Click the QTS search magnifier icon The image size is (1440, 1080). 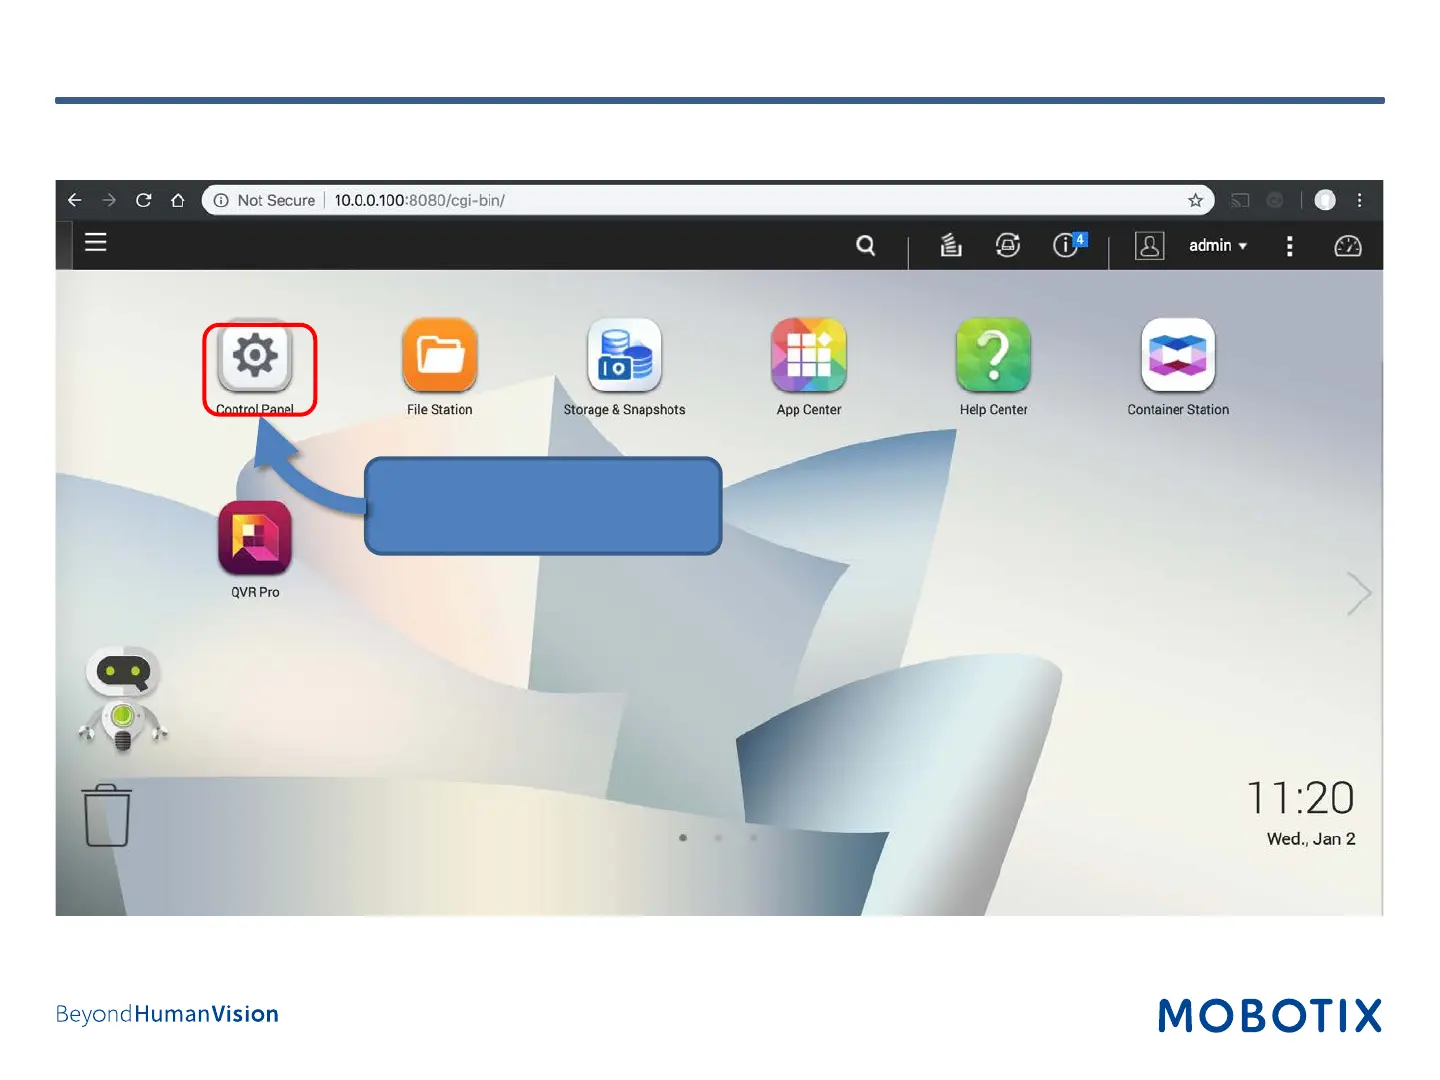coord(866,245)
